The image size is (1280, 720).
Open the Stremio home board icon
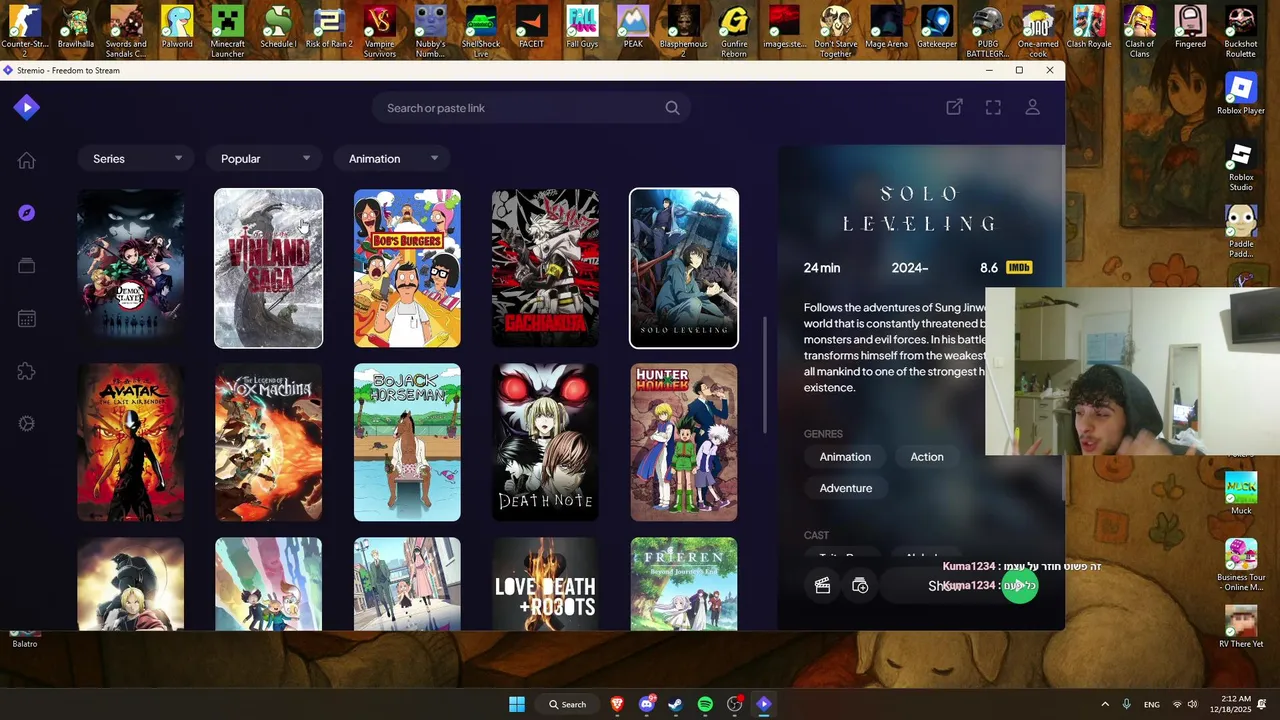coord(27,160)
